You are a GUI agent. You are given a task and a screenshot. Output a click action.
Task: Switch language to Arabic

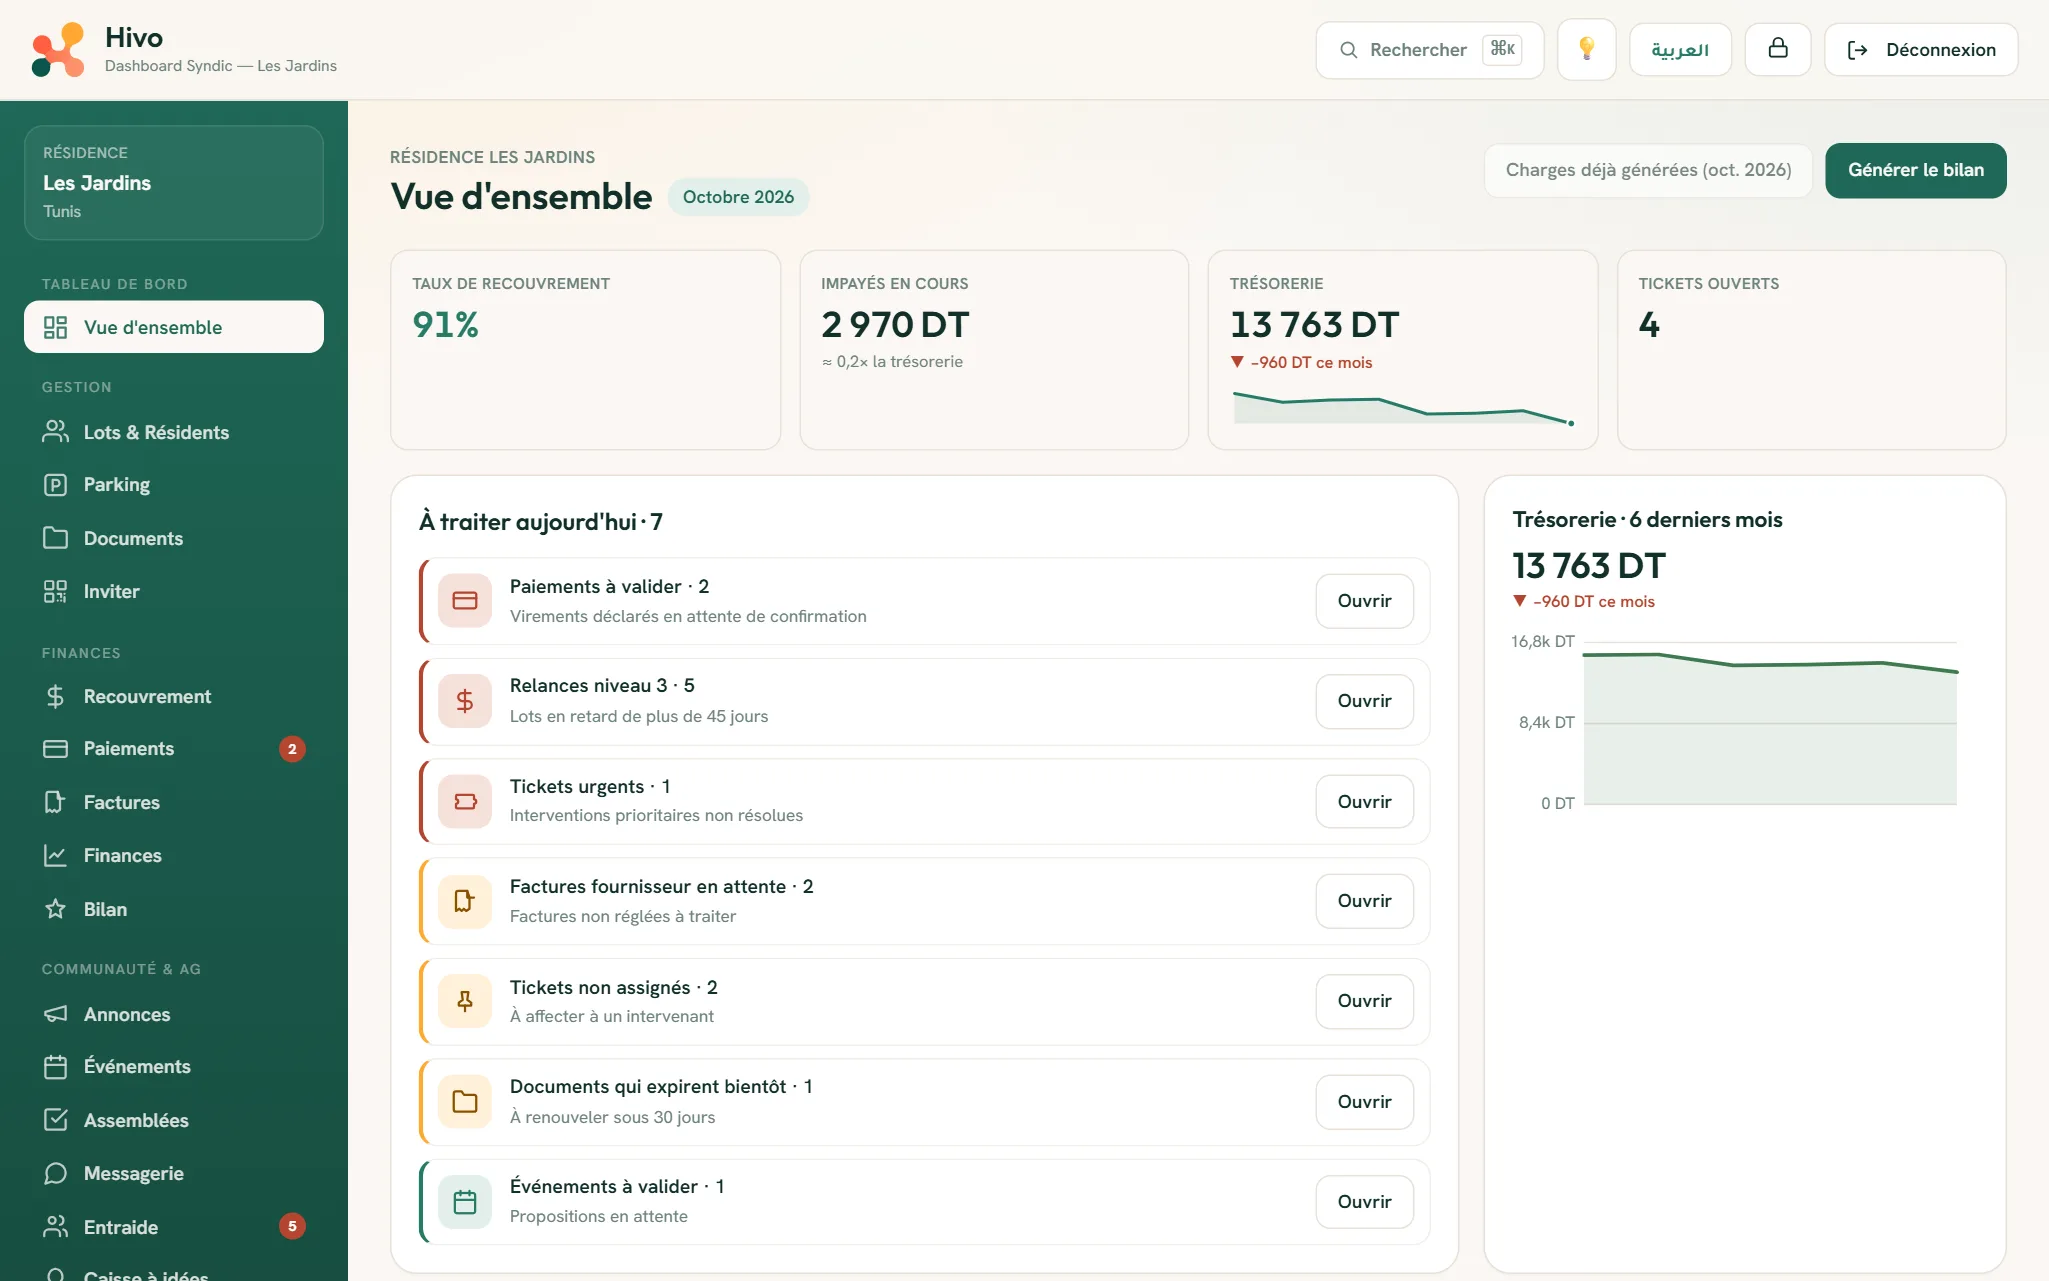pos(1680,49)
